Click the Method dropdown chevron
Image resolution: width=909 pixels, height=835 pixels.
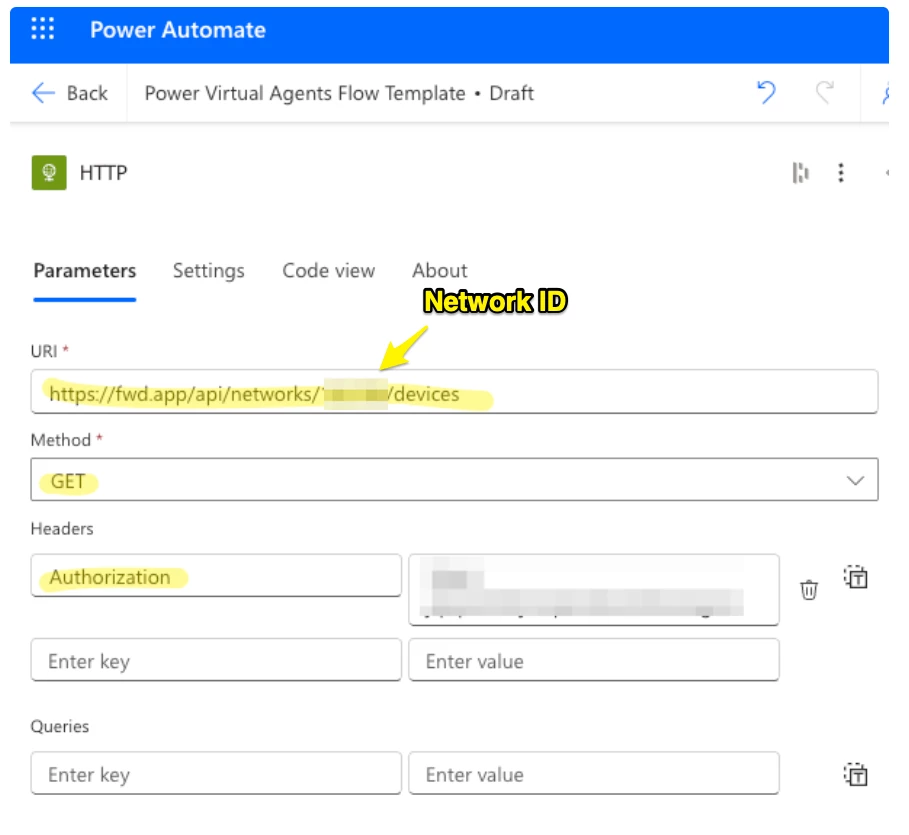click(855, 480)
